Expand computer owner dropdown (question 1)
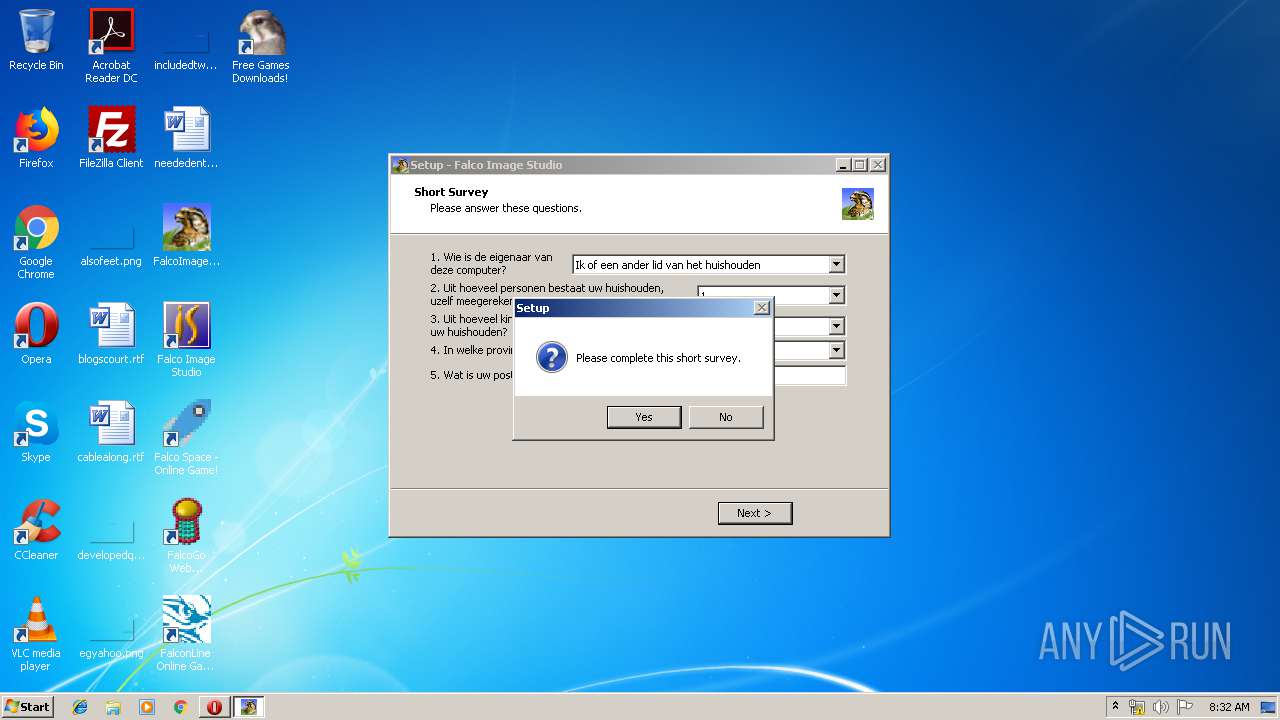 837,265
